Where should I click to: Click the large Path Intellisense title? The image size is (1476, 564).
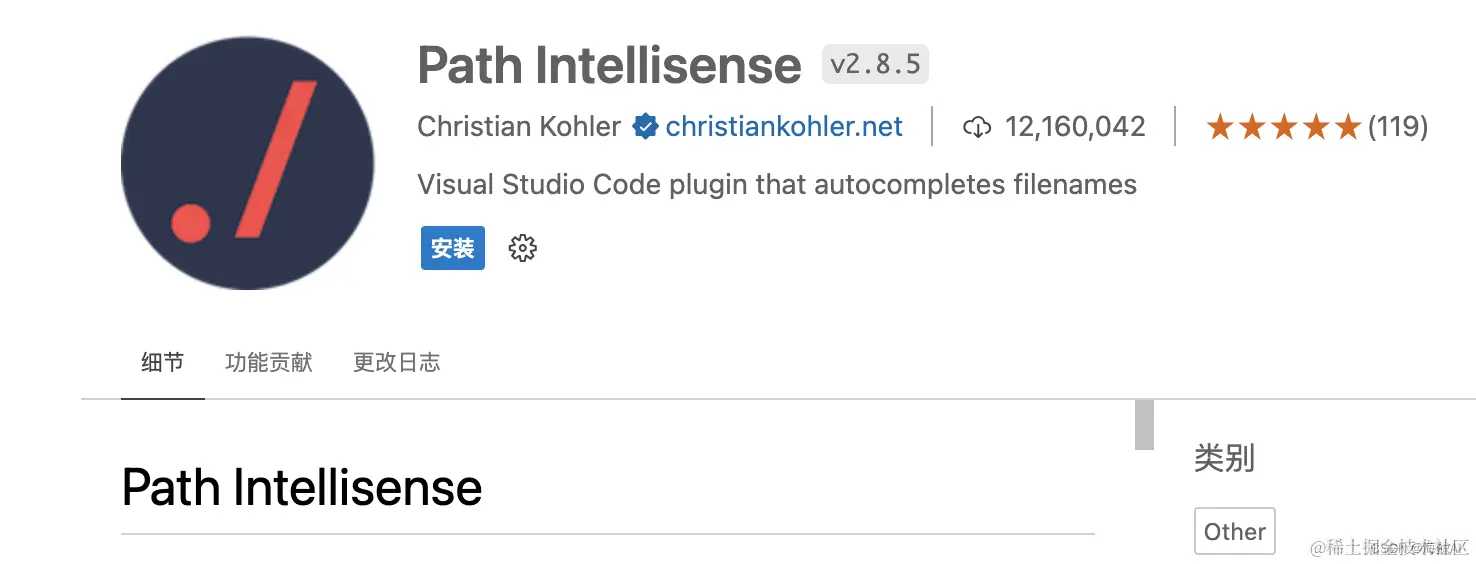coord(609,65)
